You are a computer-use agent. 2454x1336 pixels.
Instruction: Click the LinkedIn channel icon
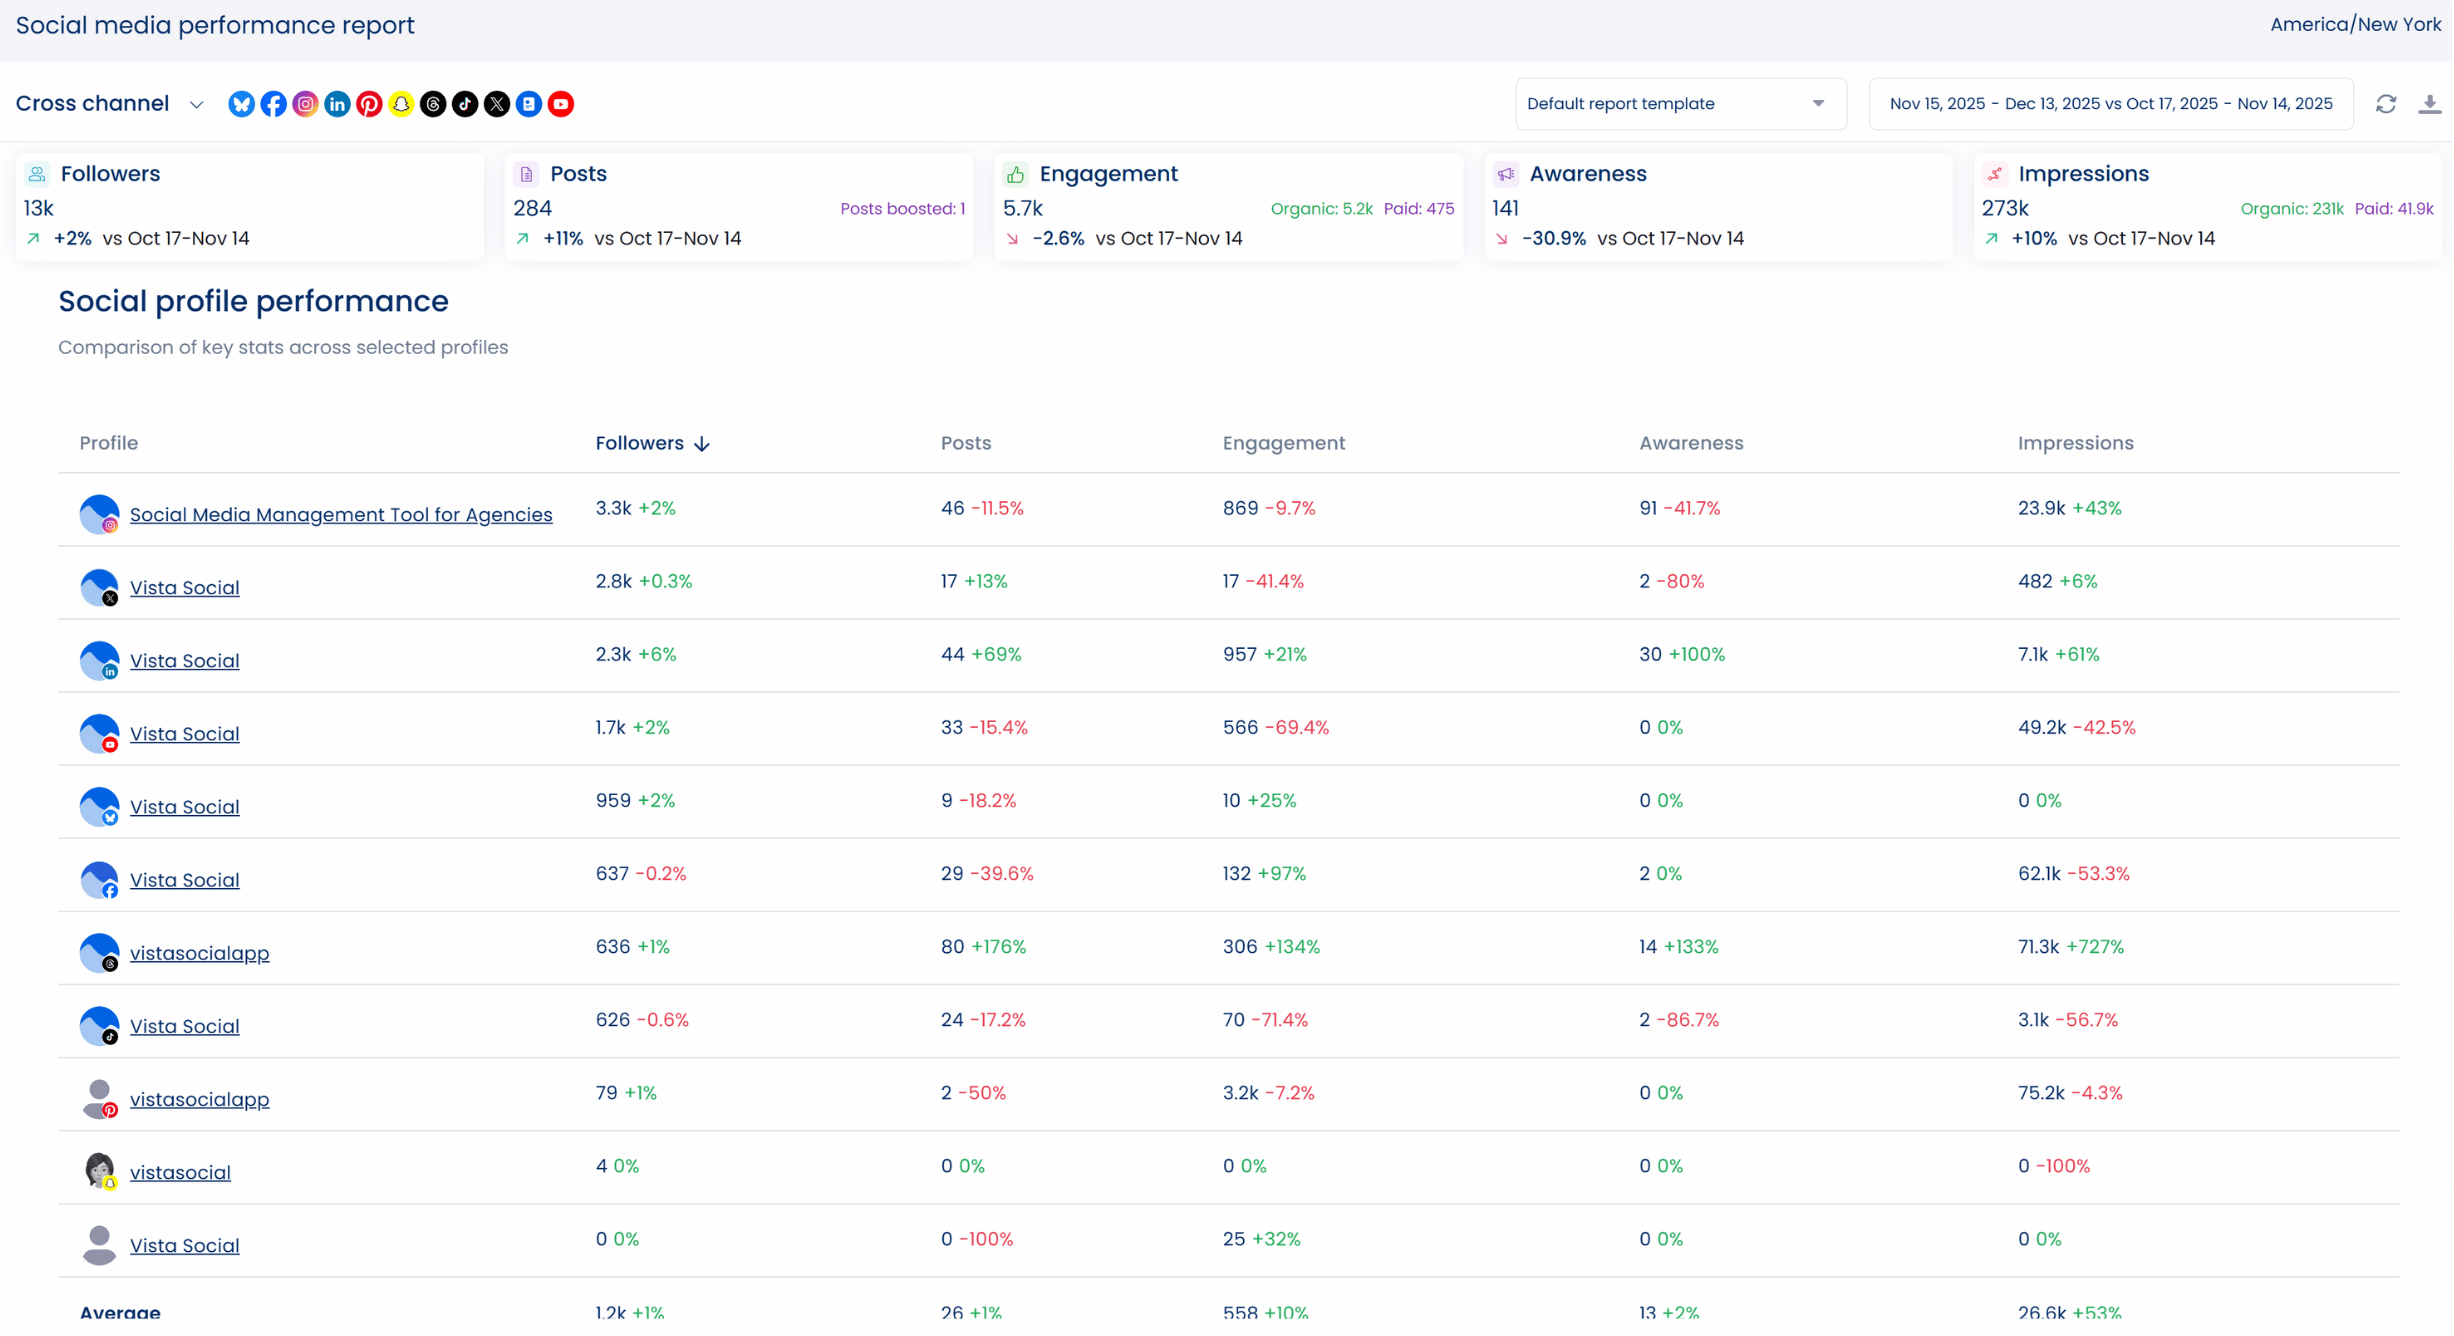(337, 104)
